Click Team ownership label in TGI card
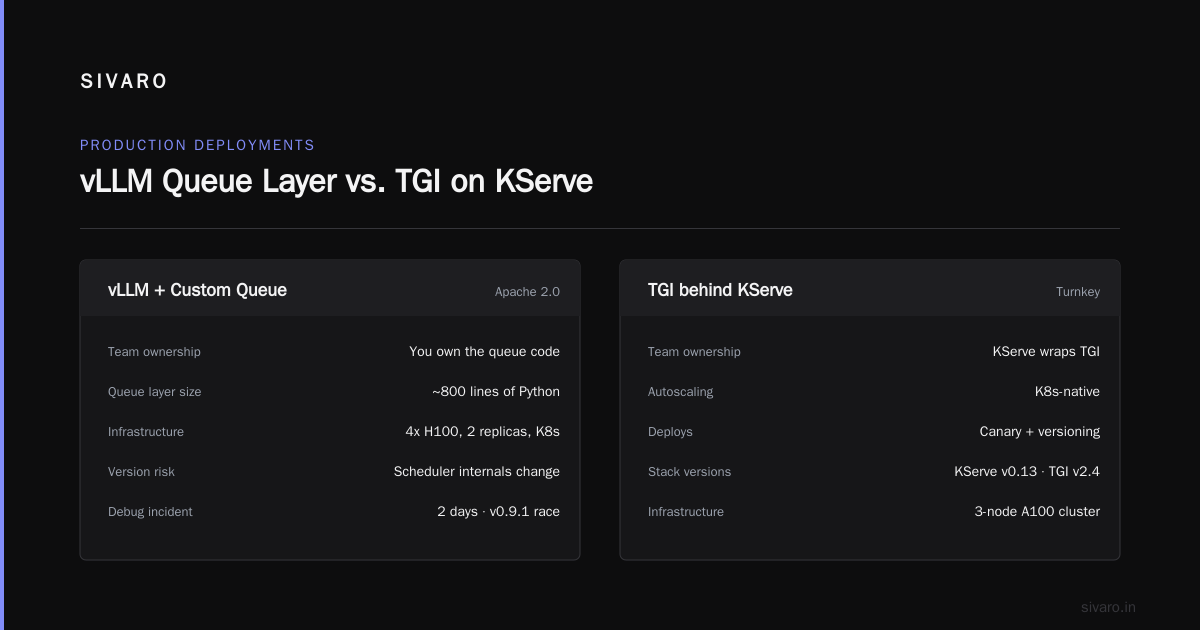1200x630 pixels. pos(694,352)
